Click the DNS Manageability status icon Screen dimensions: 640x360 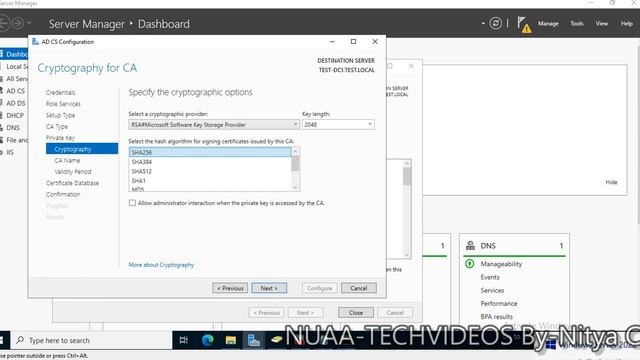[x=469, y=264]
